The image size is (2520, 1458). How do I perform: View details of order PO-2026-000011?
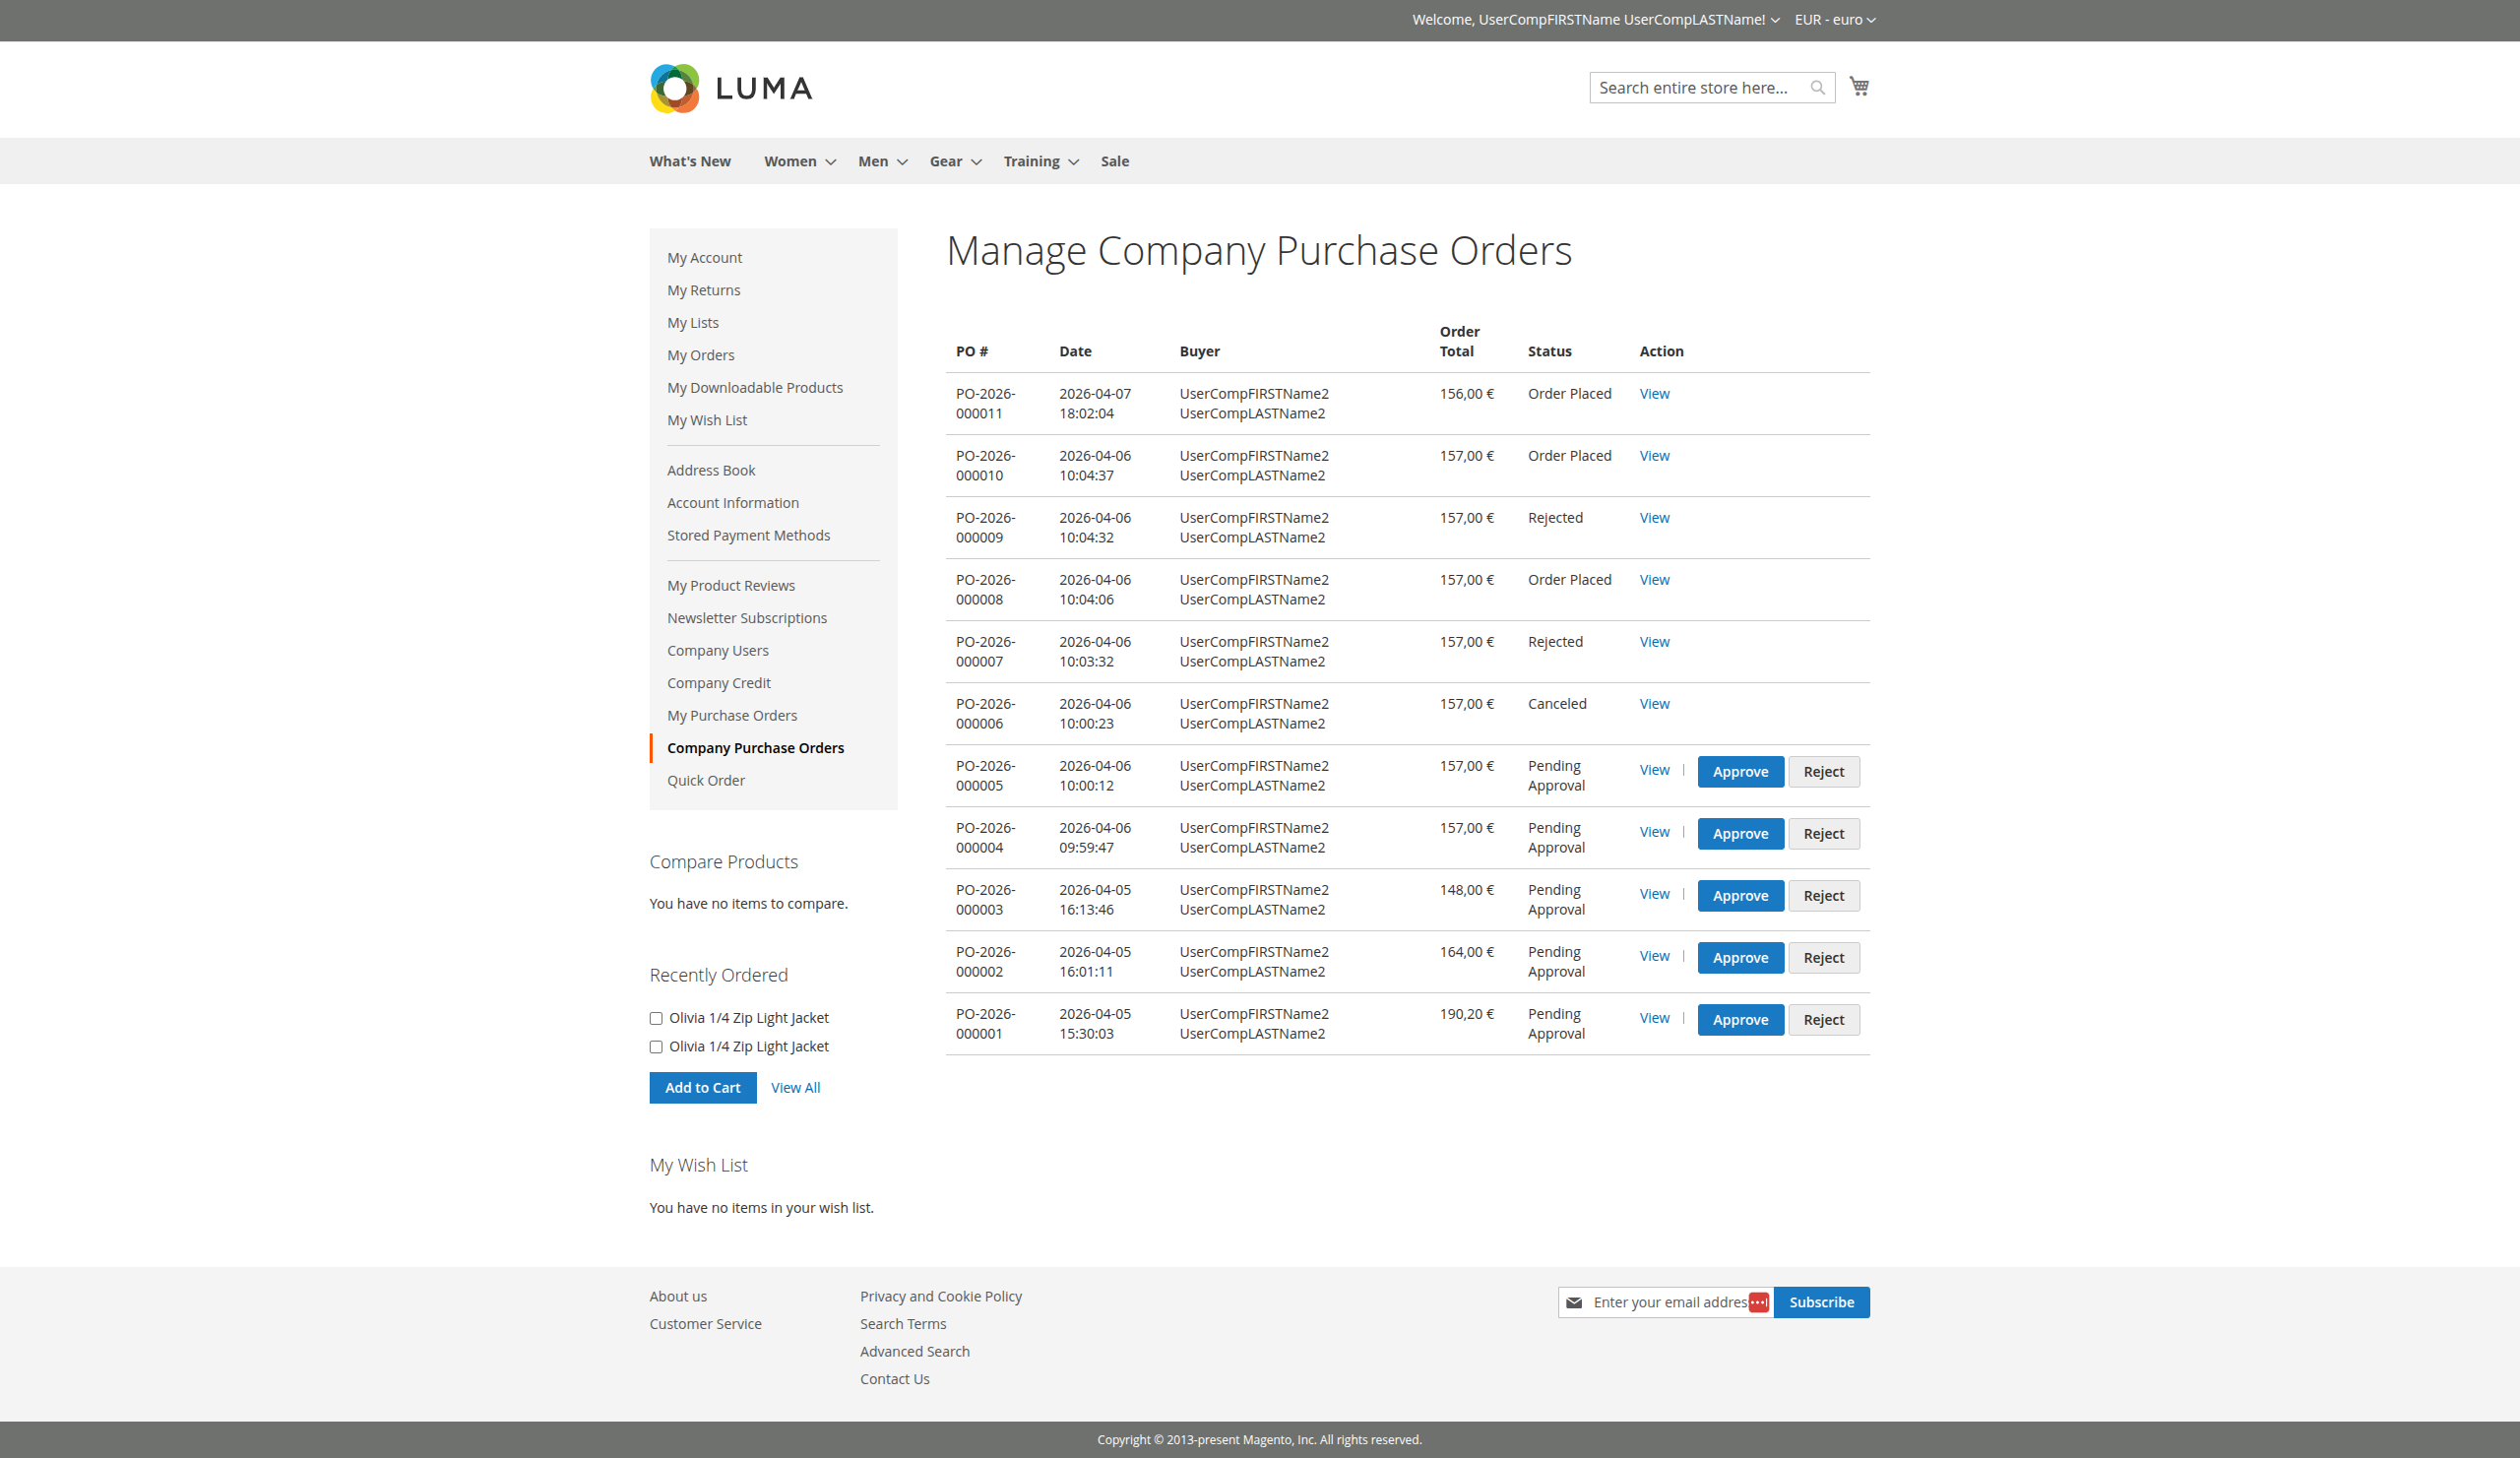click(1654, 393)
